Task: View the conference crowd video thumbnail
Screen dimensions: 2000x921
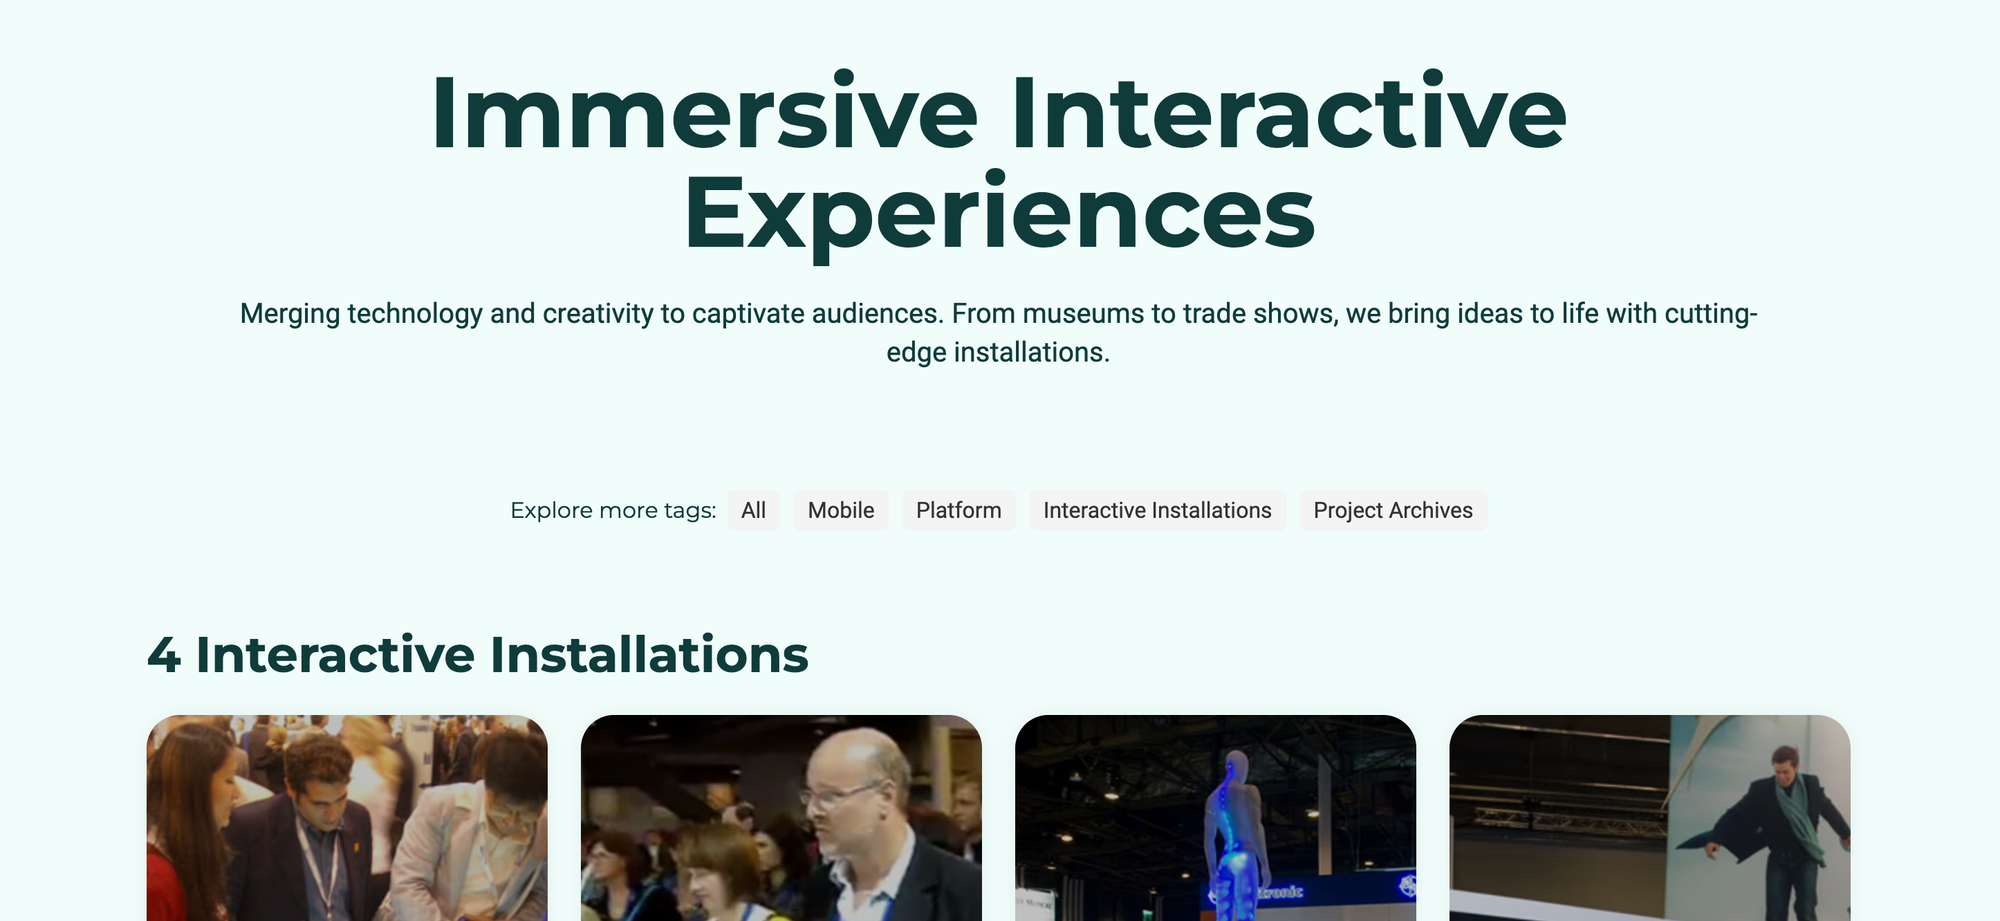Action: 783,820
